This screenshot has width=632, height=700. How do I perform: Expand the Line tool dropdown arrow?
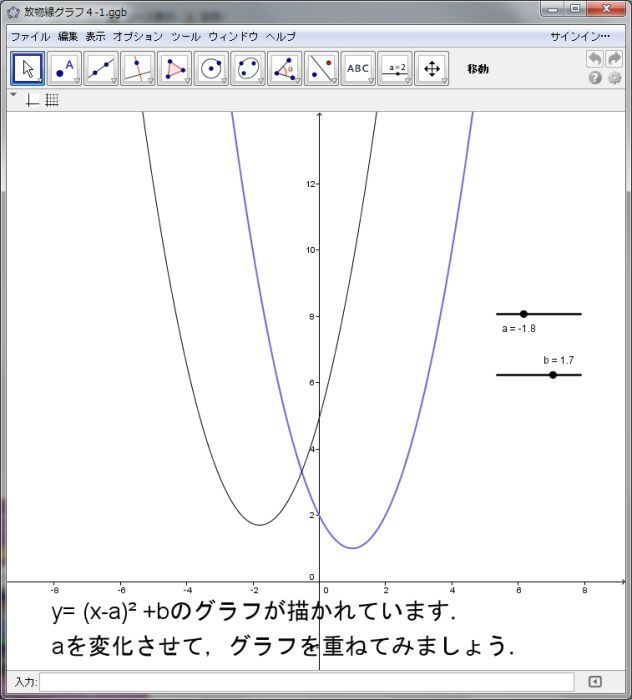(114, 81)
